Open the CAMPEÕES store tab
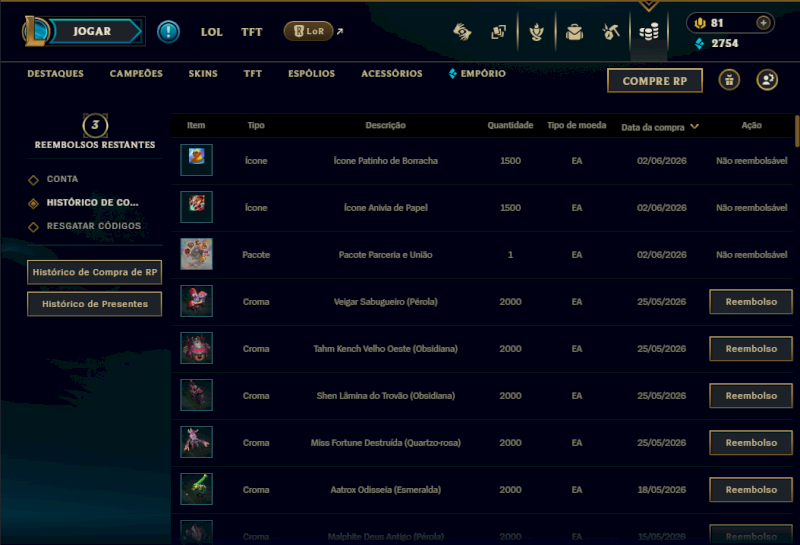This screenshot has width=800, height=545. click(x=136, y=73)
